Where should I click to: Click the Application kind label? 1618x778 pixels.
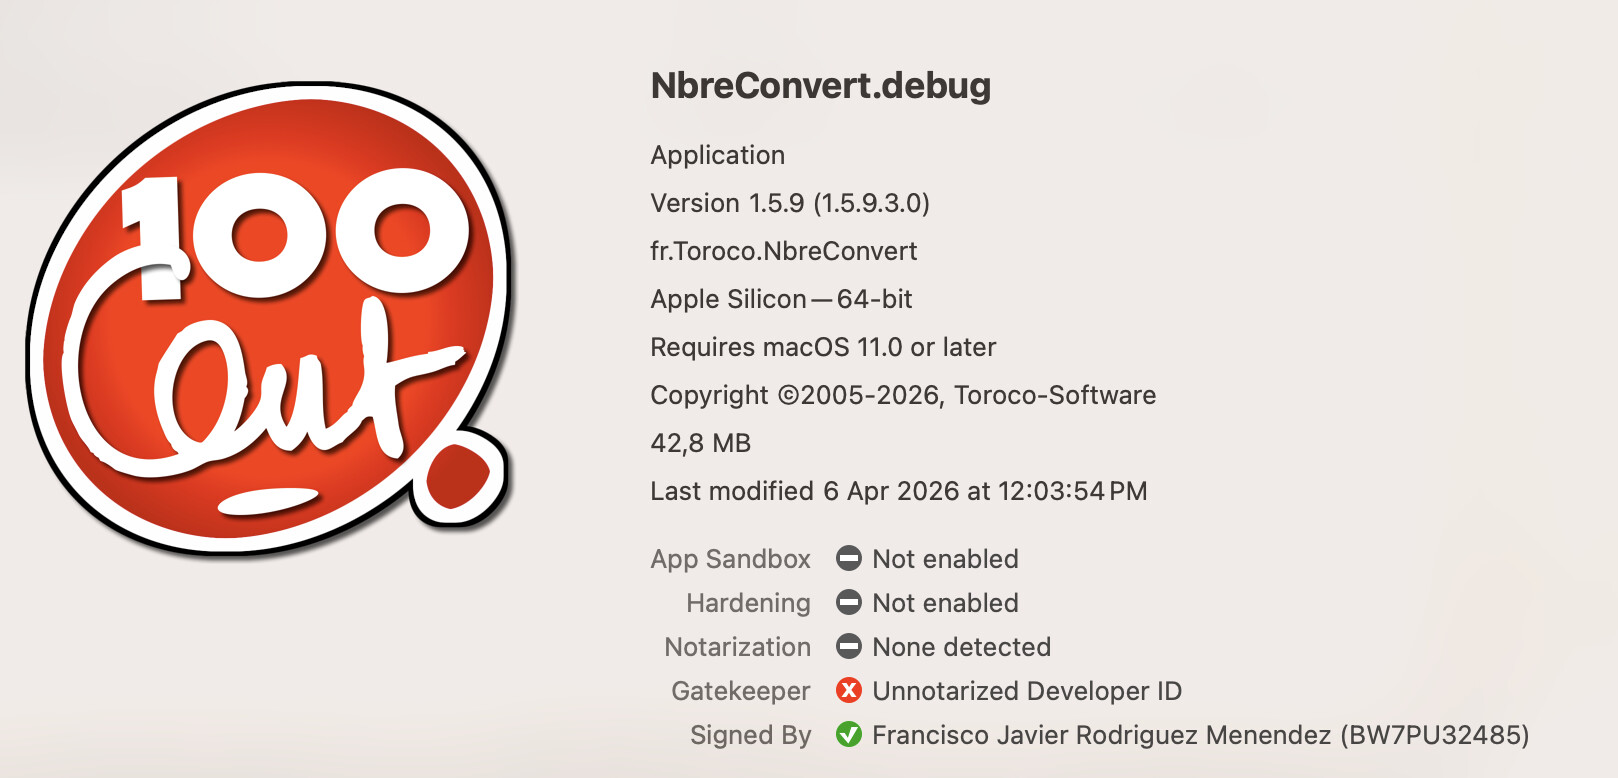717,155
